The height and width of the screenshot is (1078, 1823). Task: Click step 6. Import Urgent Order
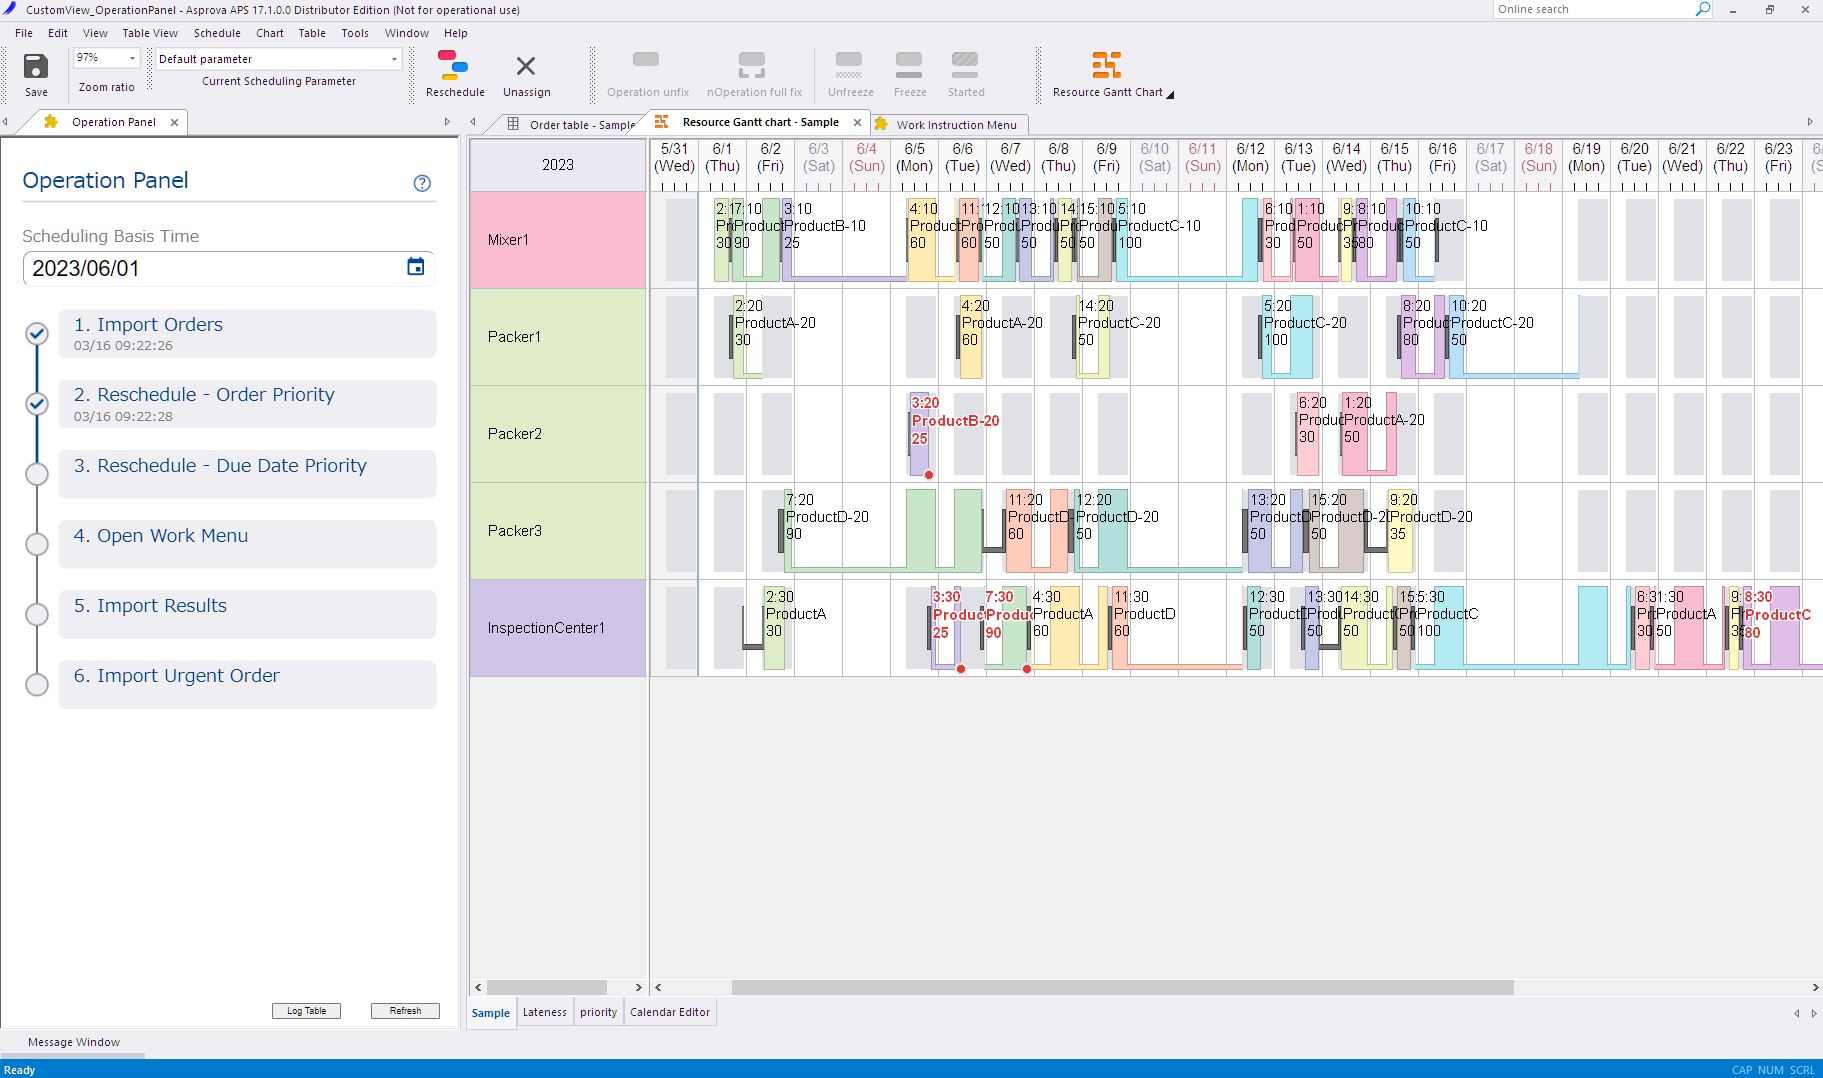point(247,685)
